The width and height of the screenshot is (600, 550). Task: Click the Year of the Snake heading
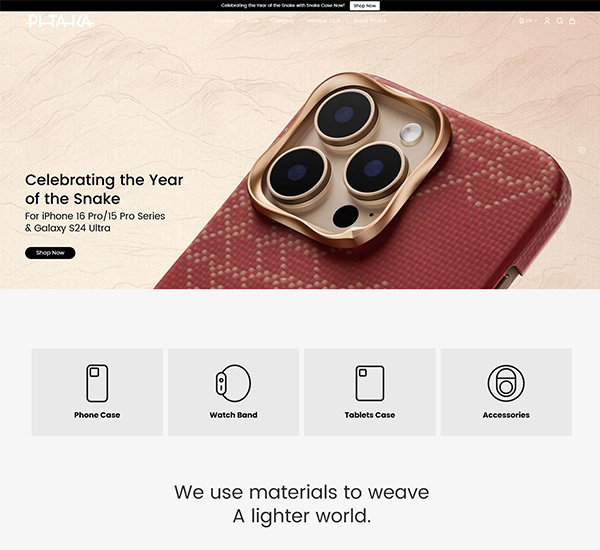[x=104, y=189]
